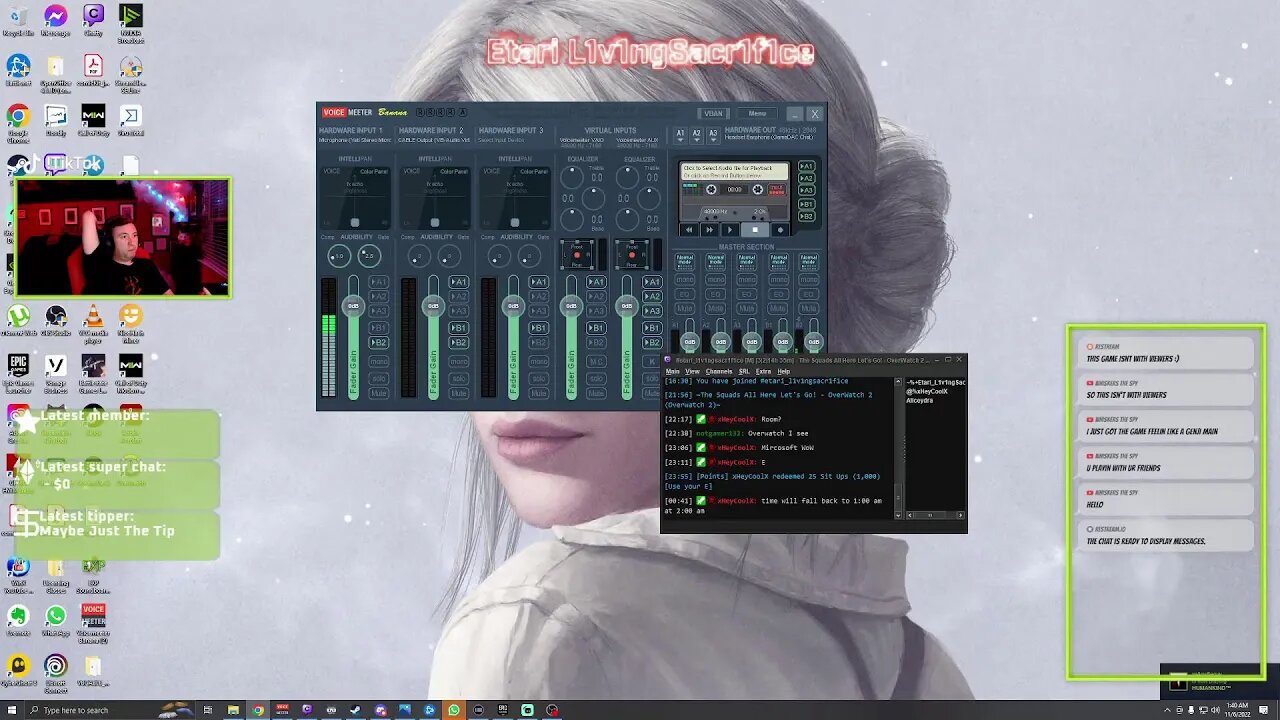
Task: Click the cassette display to select audio file
Action: [x=734, y=173]
